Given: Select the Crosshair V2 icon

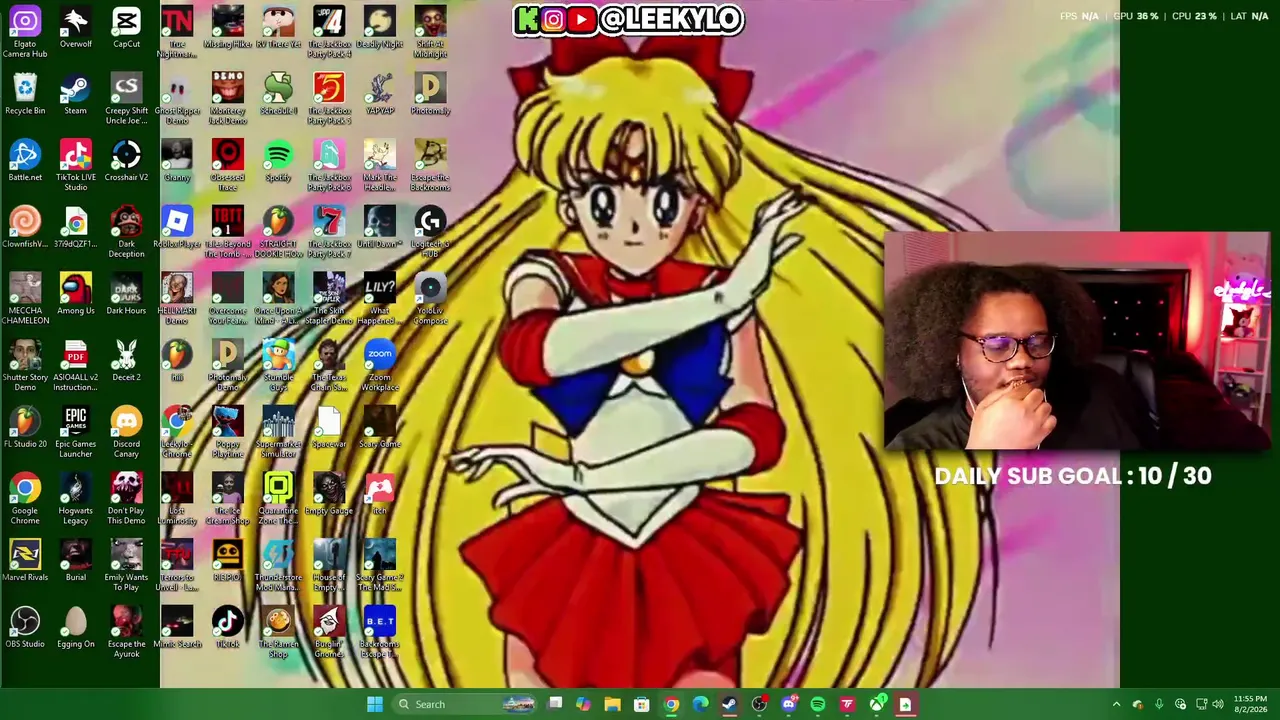Looking at the screenshot, I should click(x=126, y=161).
